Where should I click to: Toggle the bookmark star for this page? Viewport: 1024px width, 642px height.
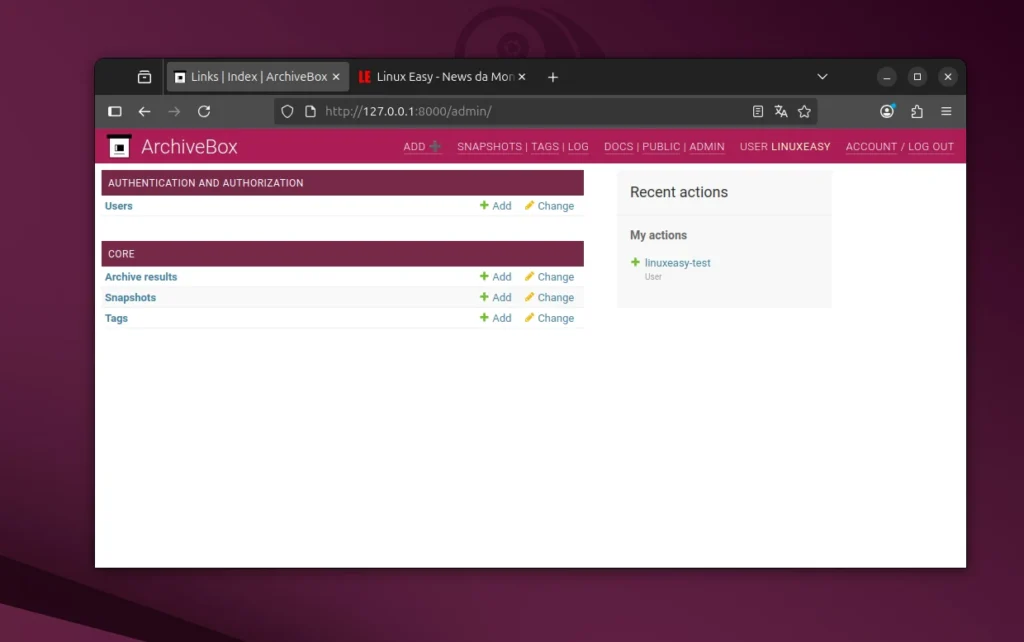click(805, 111)
